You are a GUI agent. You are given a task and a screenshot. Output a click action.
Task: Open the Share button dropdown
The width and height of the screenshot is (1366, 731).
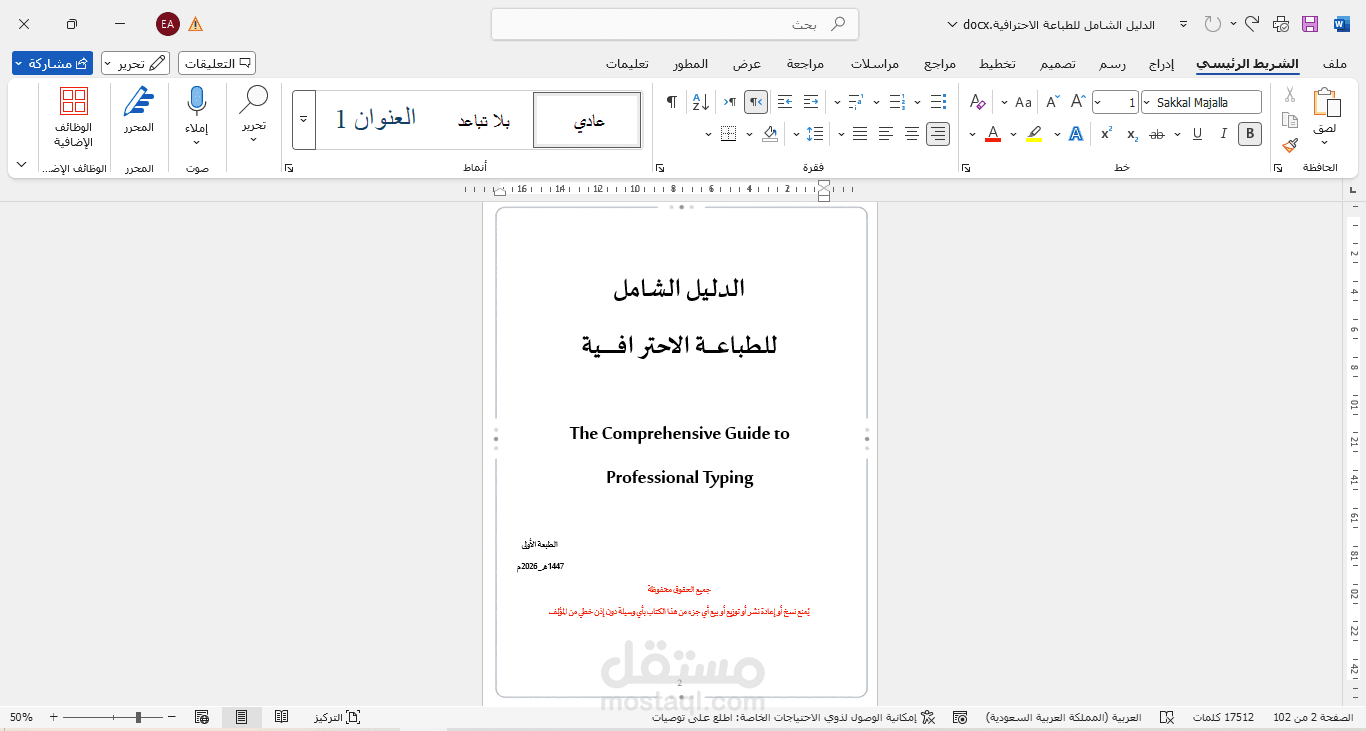click(x=20, y=63)
